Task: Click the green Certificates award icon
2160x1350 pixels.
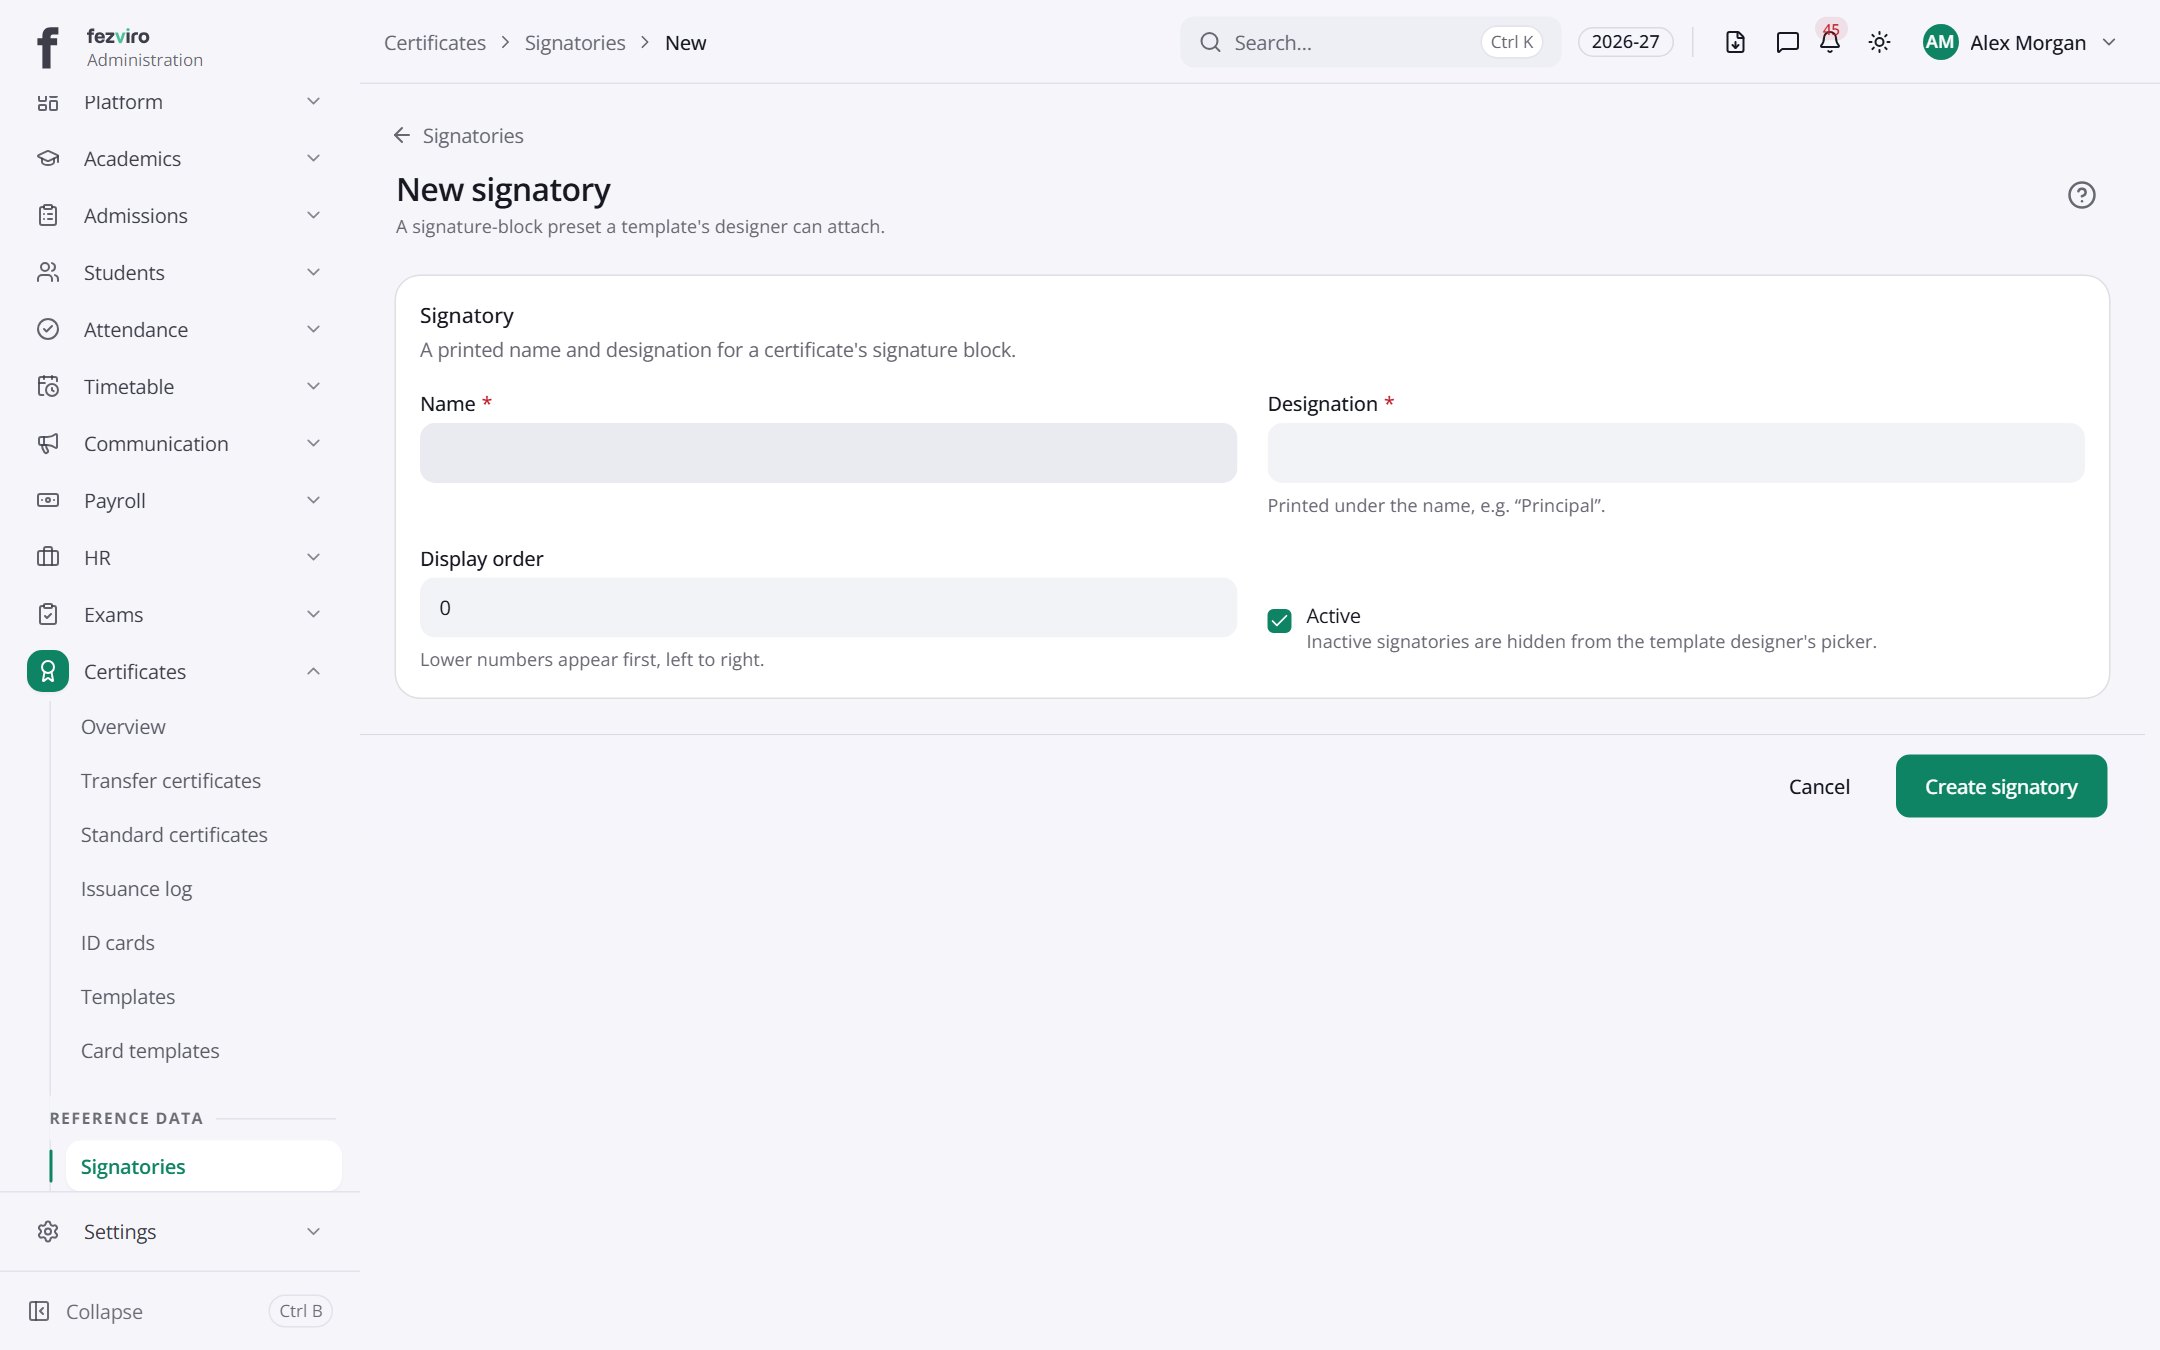Action: click(48, 672)
